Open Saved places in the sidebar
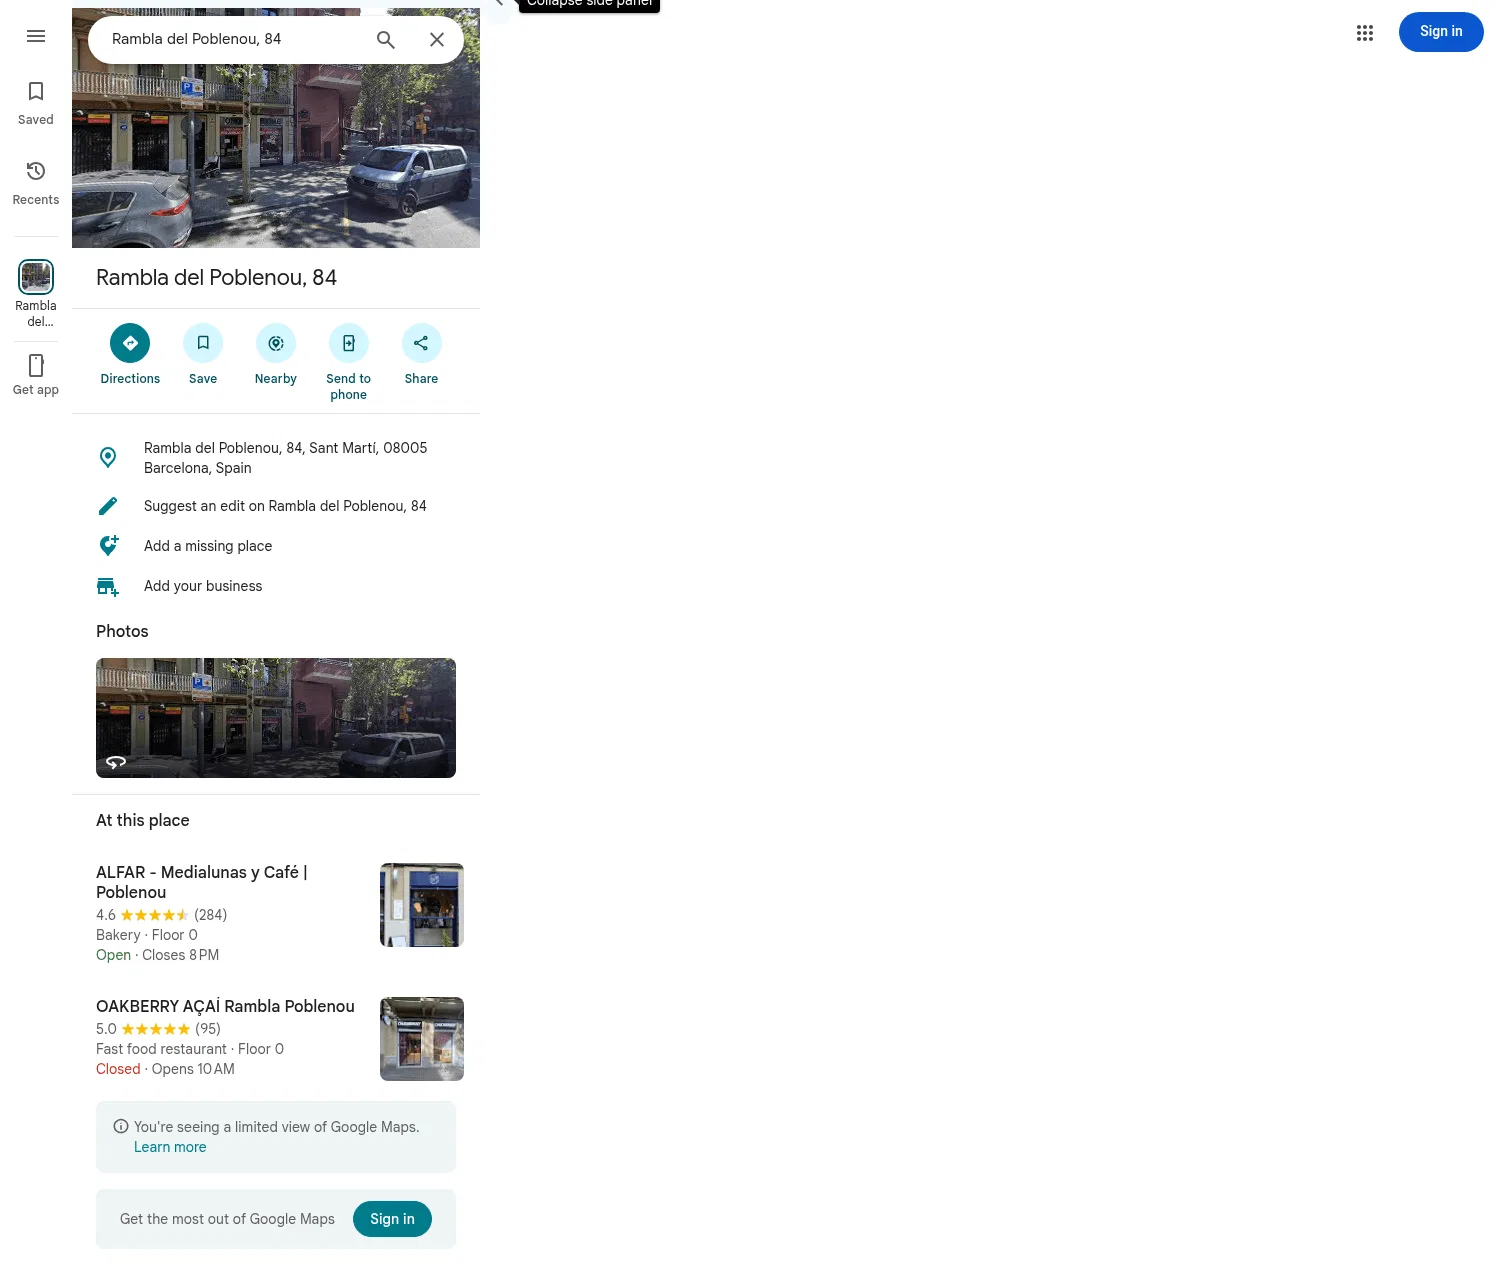The image size is (1512, 1265). [x=36, y=104]
